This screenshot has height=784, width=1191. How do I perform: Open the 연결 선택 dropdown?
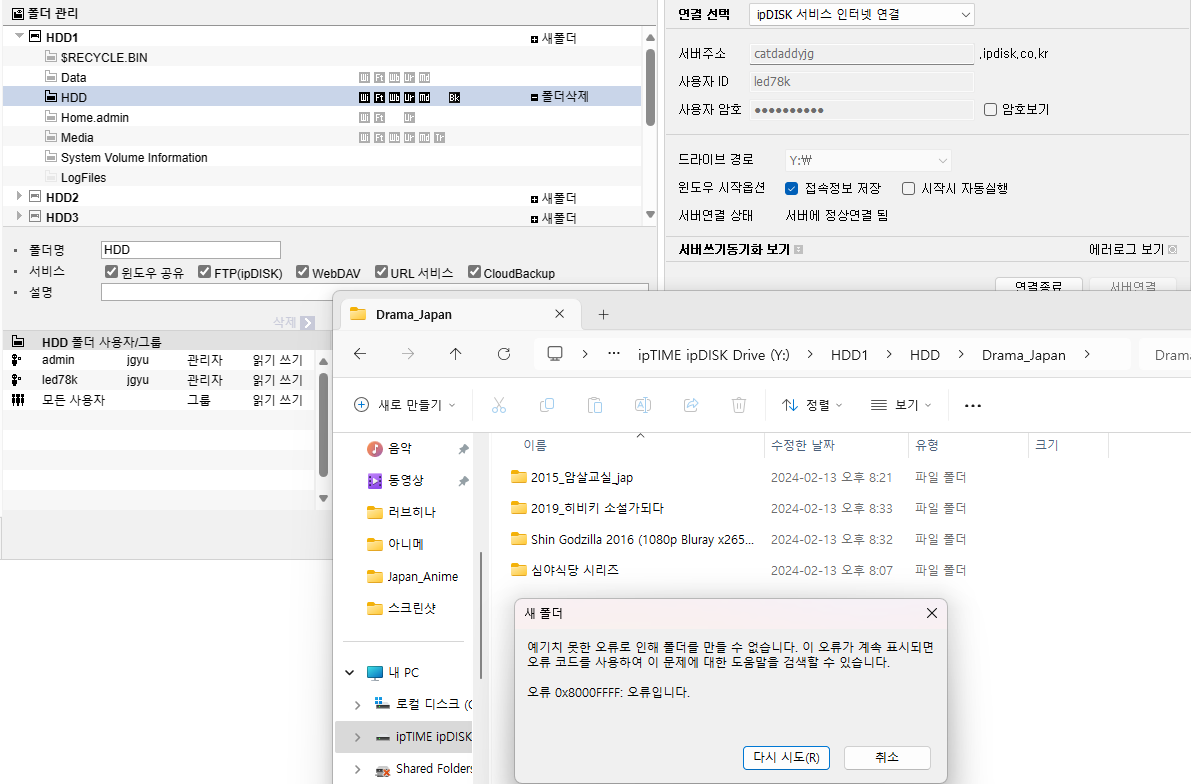click(861, 14)
